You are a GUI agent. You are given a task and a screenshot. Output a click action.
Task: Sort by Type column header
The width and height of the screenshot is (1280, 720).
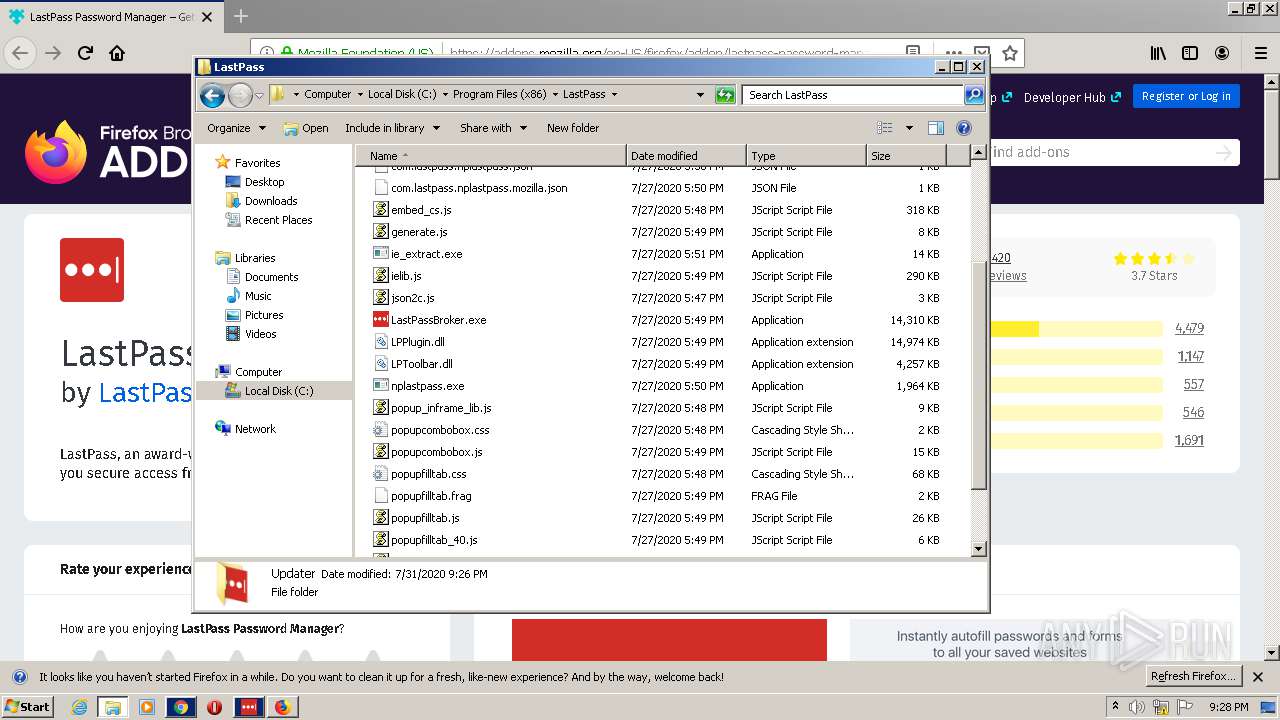pos(806,156)
